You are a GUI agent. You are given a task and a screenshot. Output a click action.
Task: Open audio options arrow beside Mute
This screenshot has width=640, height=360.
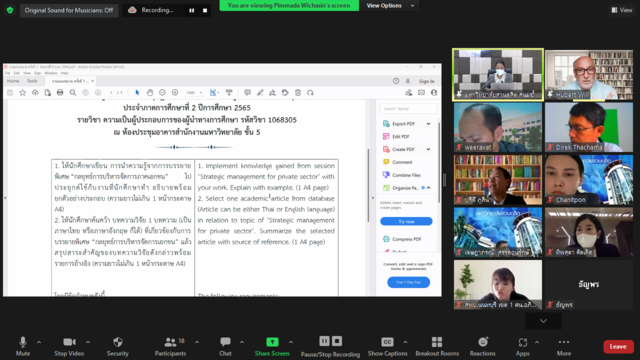click(x=39, y=342)
